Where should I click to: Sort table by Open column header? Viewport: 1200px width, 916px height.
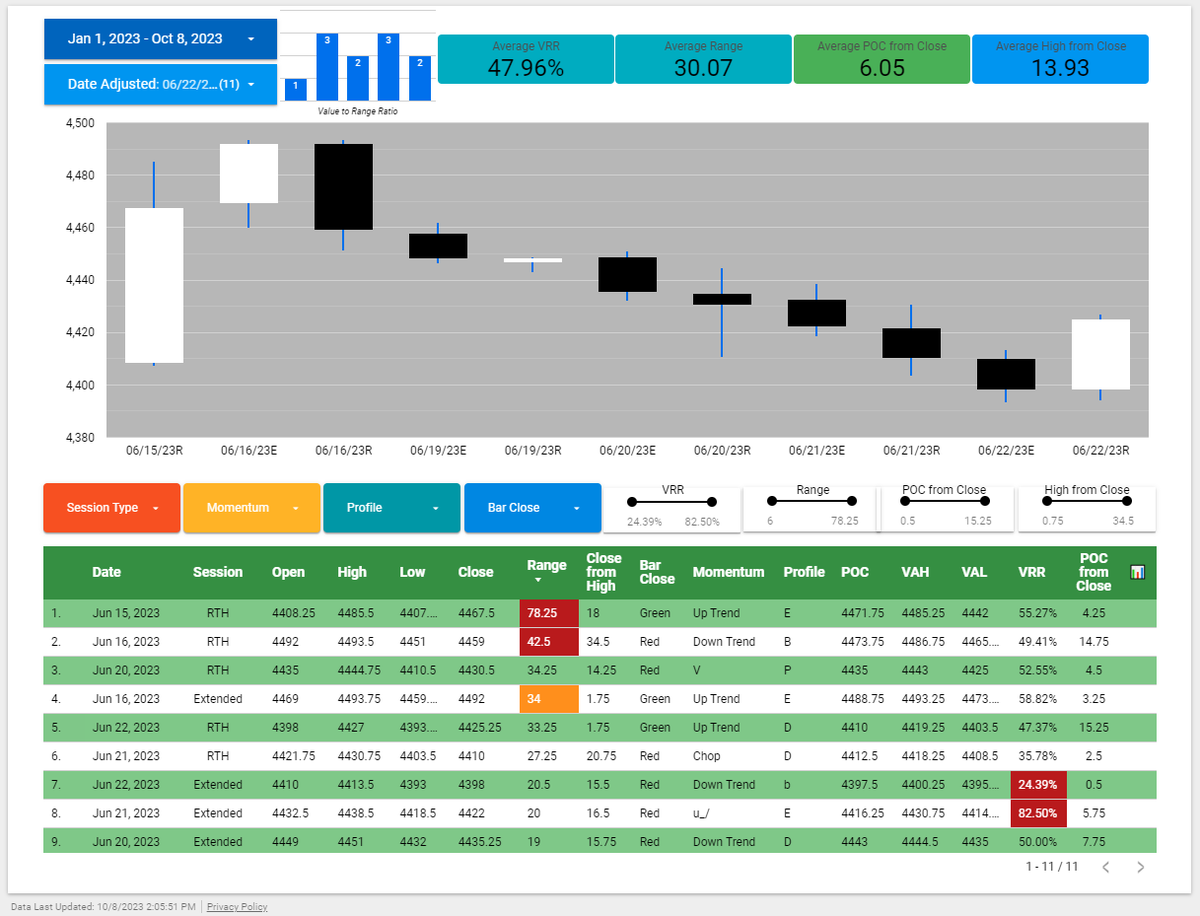pyautogui.click(x=289, y=572)
